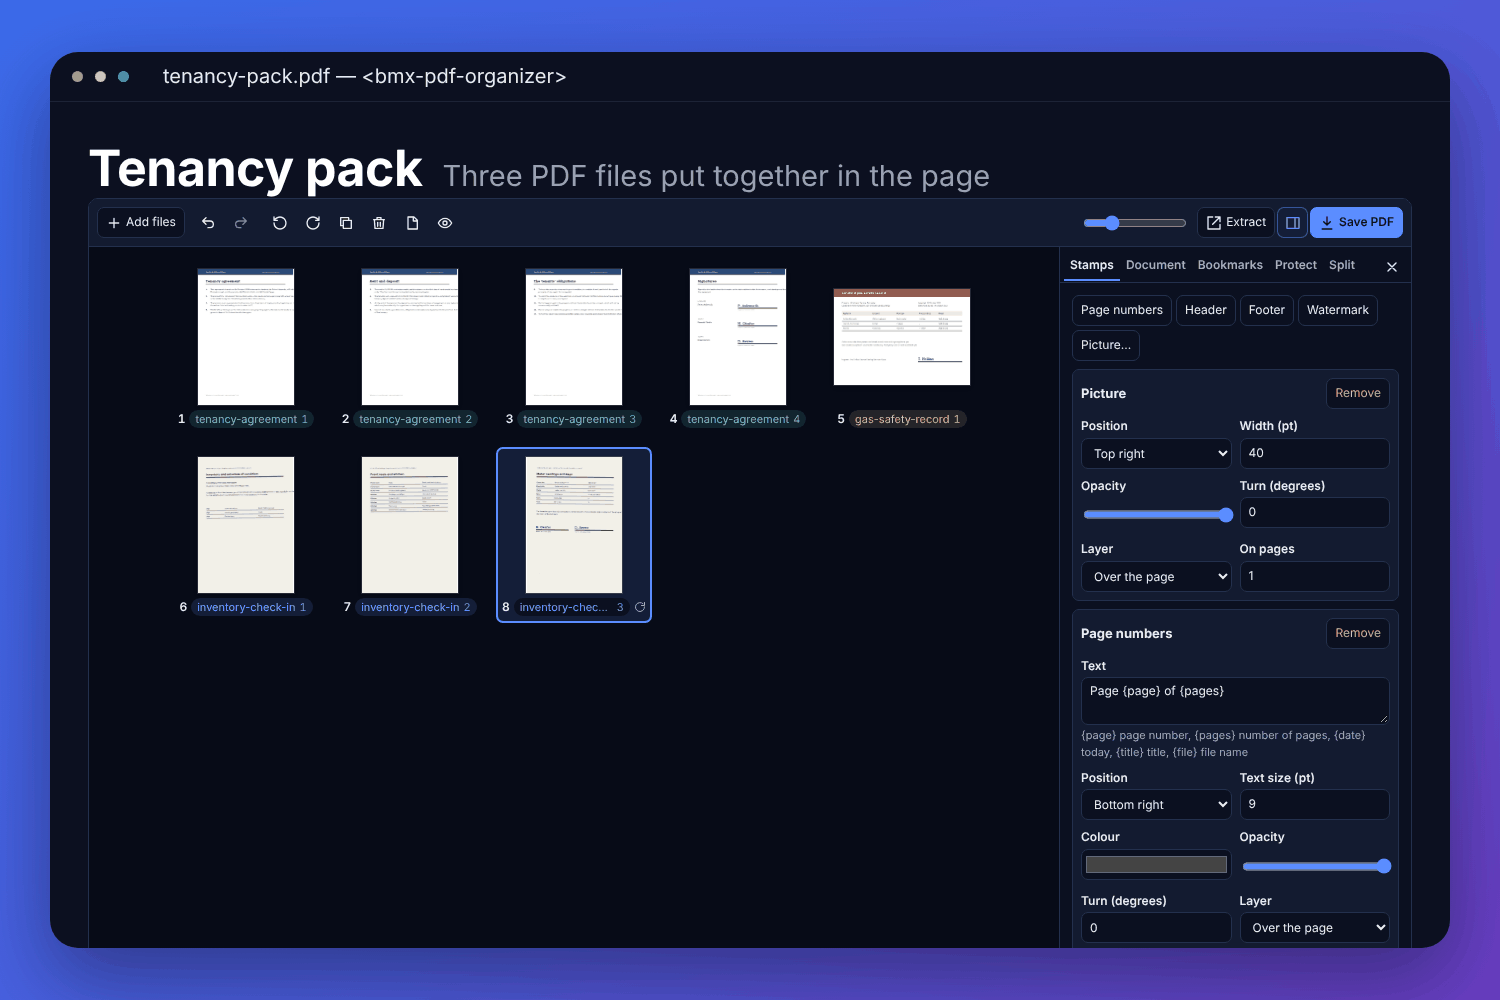Click the Page numbers Text box
The image size is (1500, 1000).
point(1235,701)
